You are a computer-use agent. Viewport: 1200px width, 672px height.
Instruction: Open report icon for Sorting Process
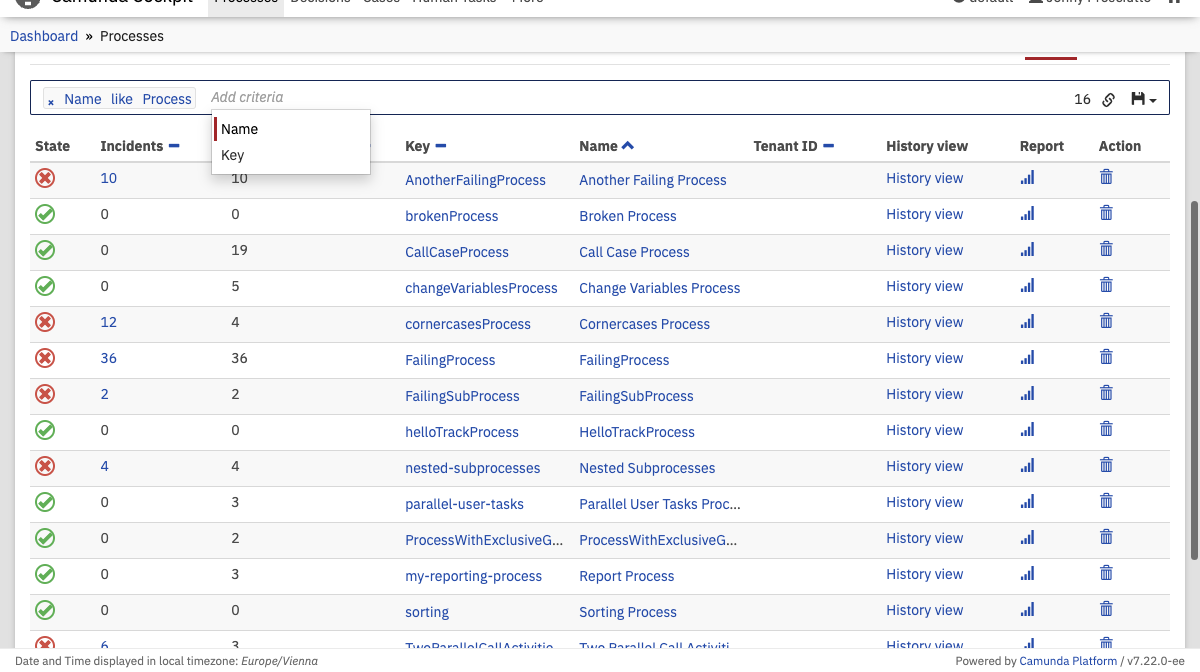[x=1027, y=609]
